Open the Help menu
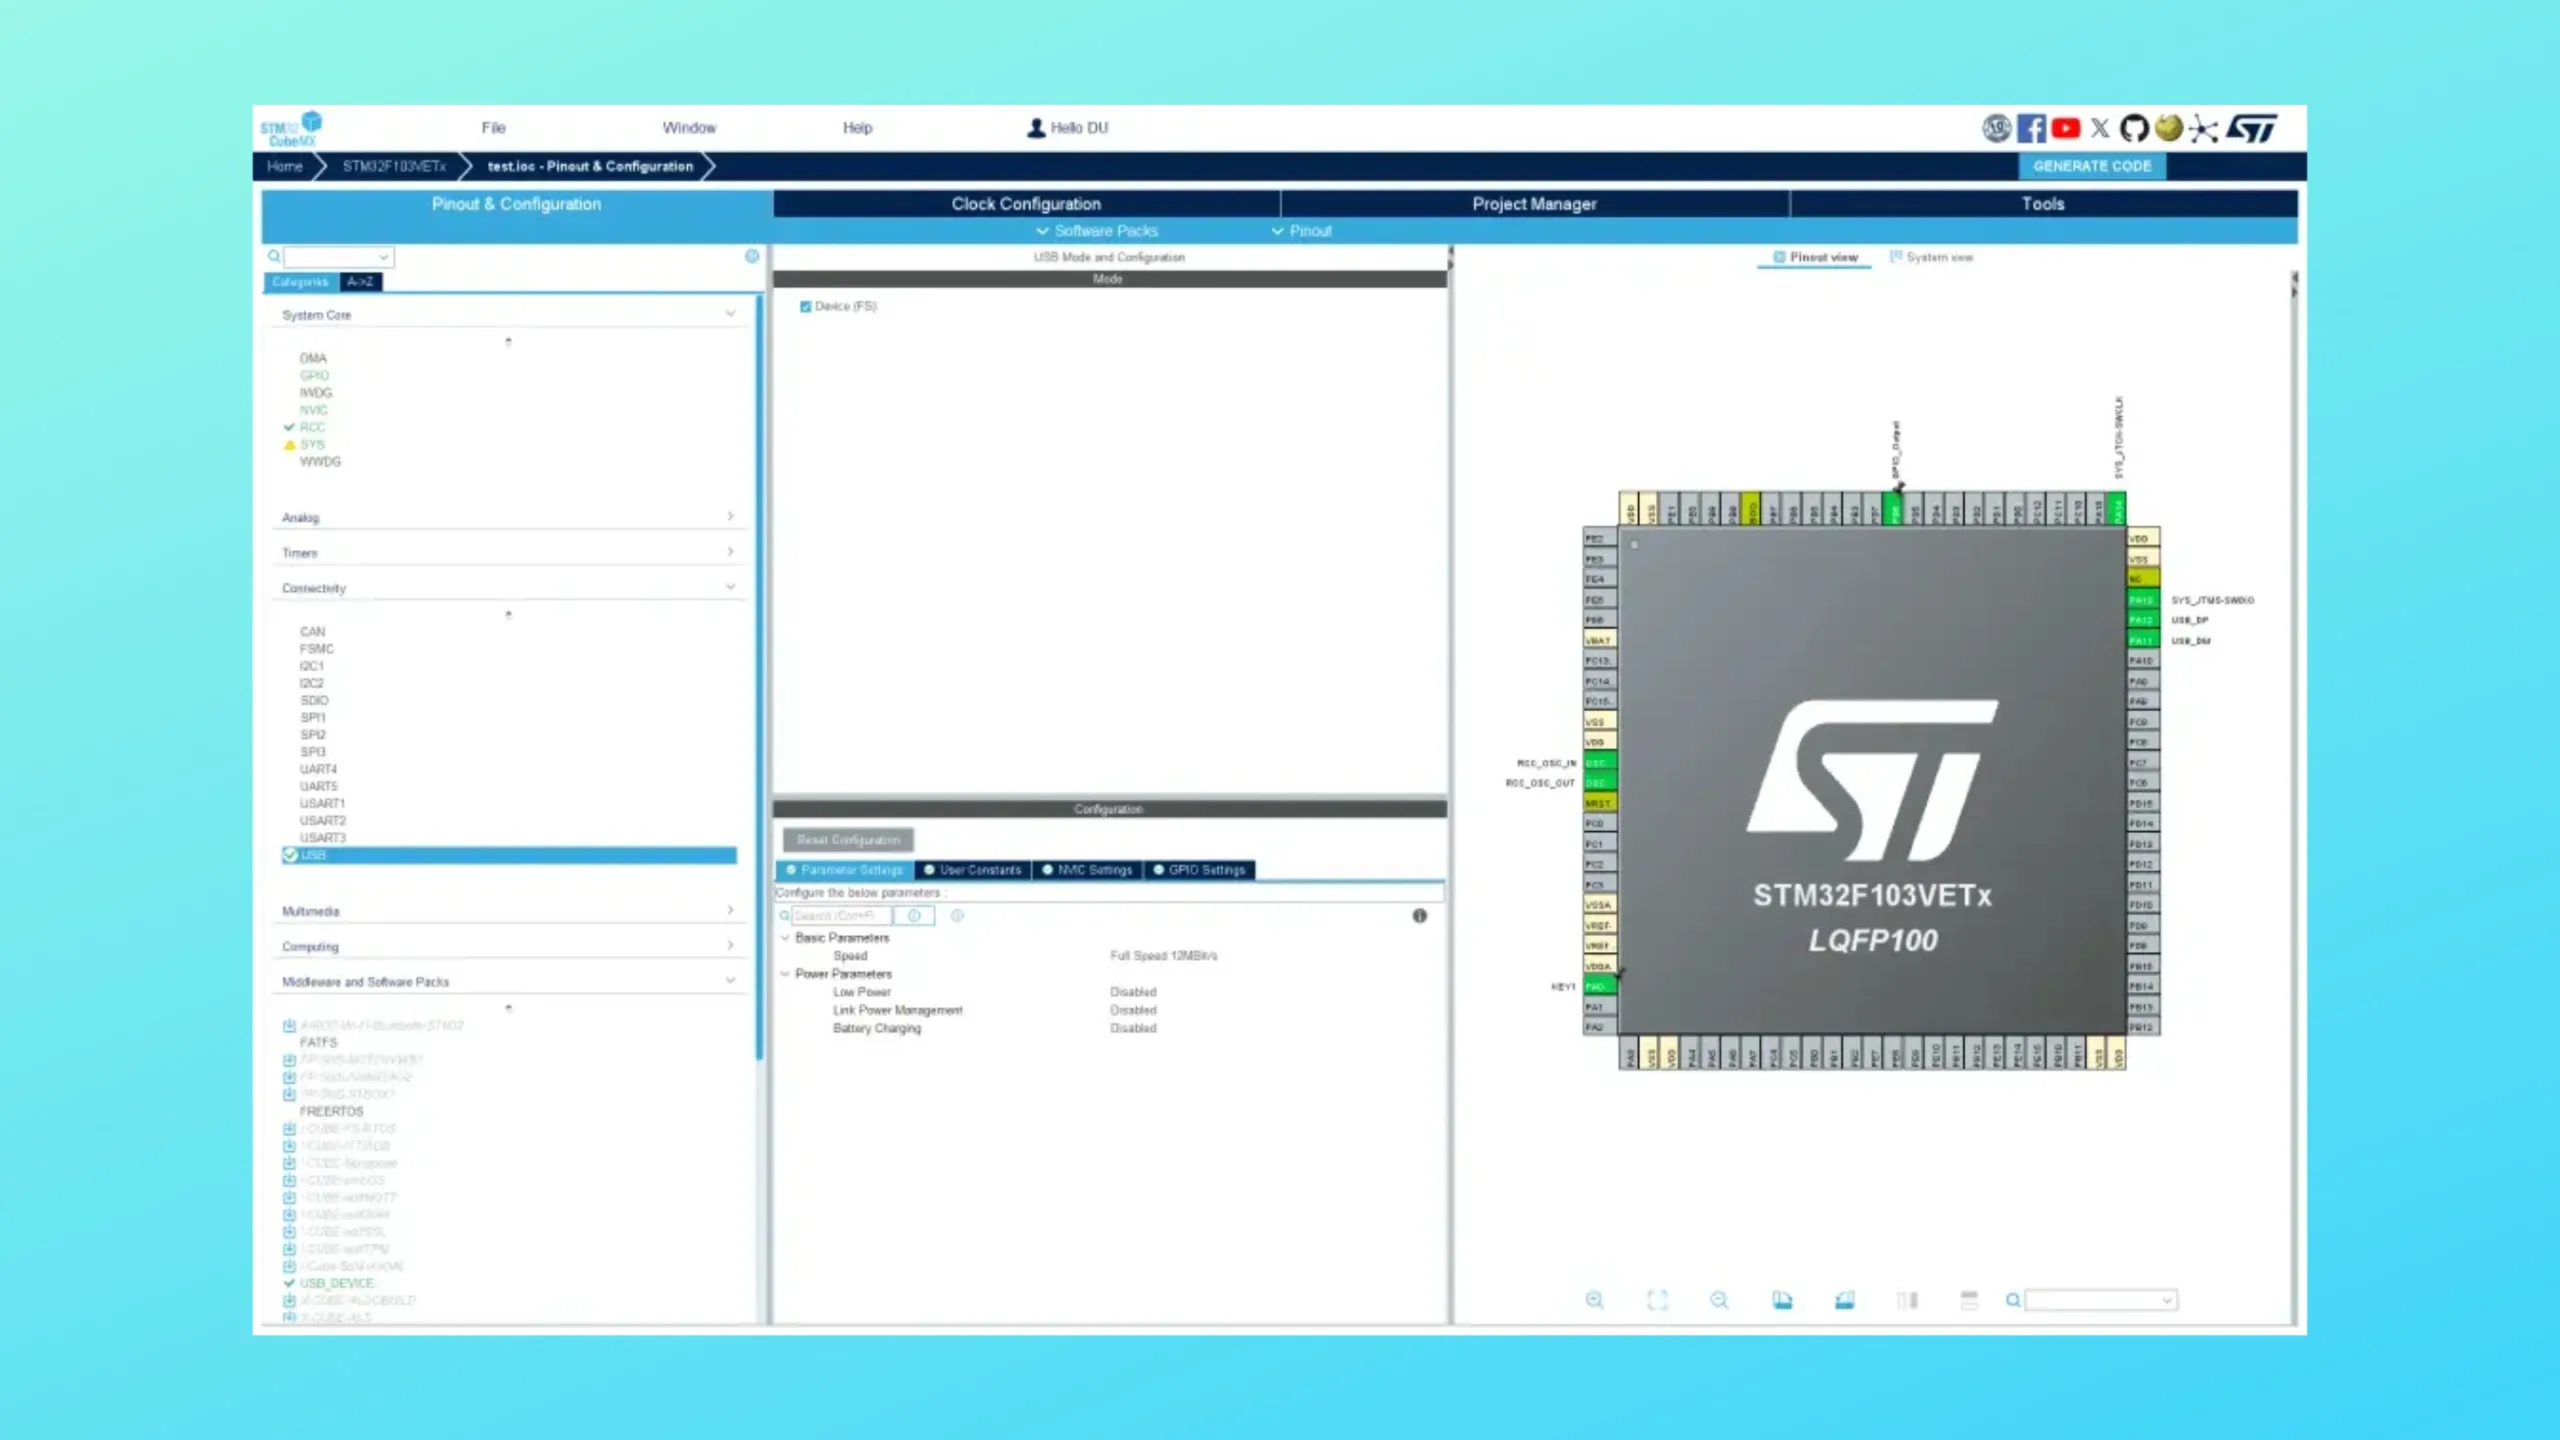The image size is (2560, 1440). point(857,128)
